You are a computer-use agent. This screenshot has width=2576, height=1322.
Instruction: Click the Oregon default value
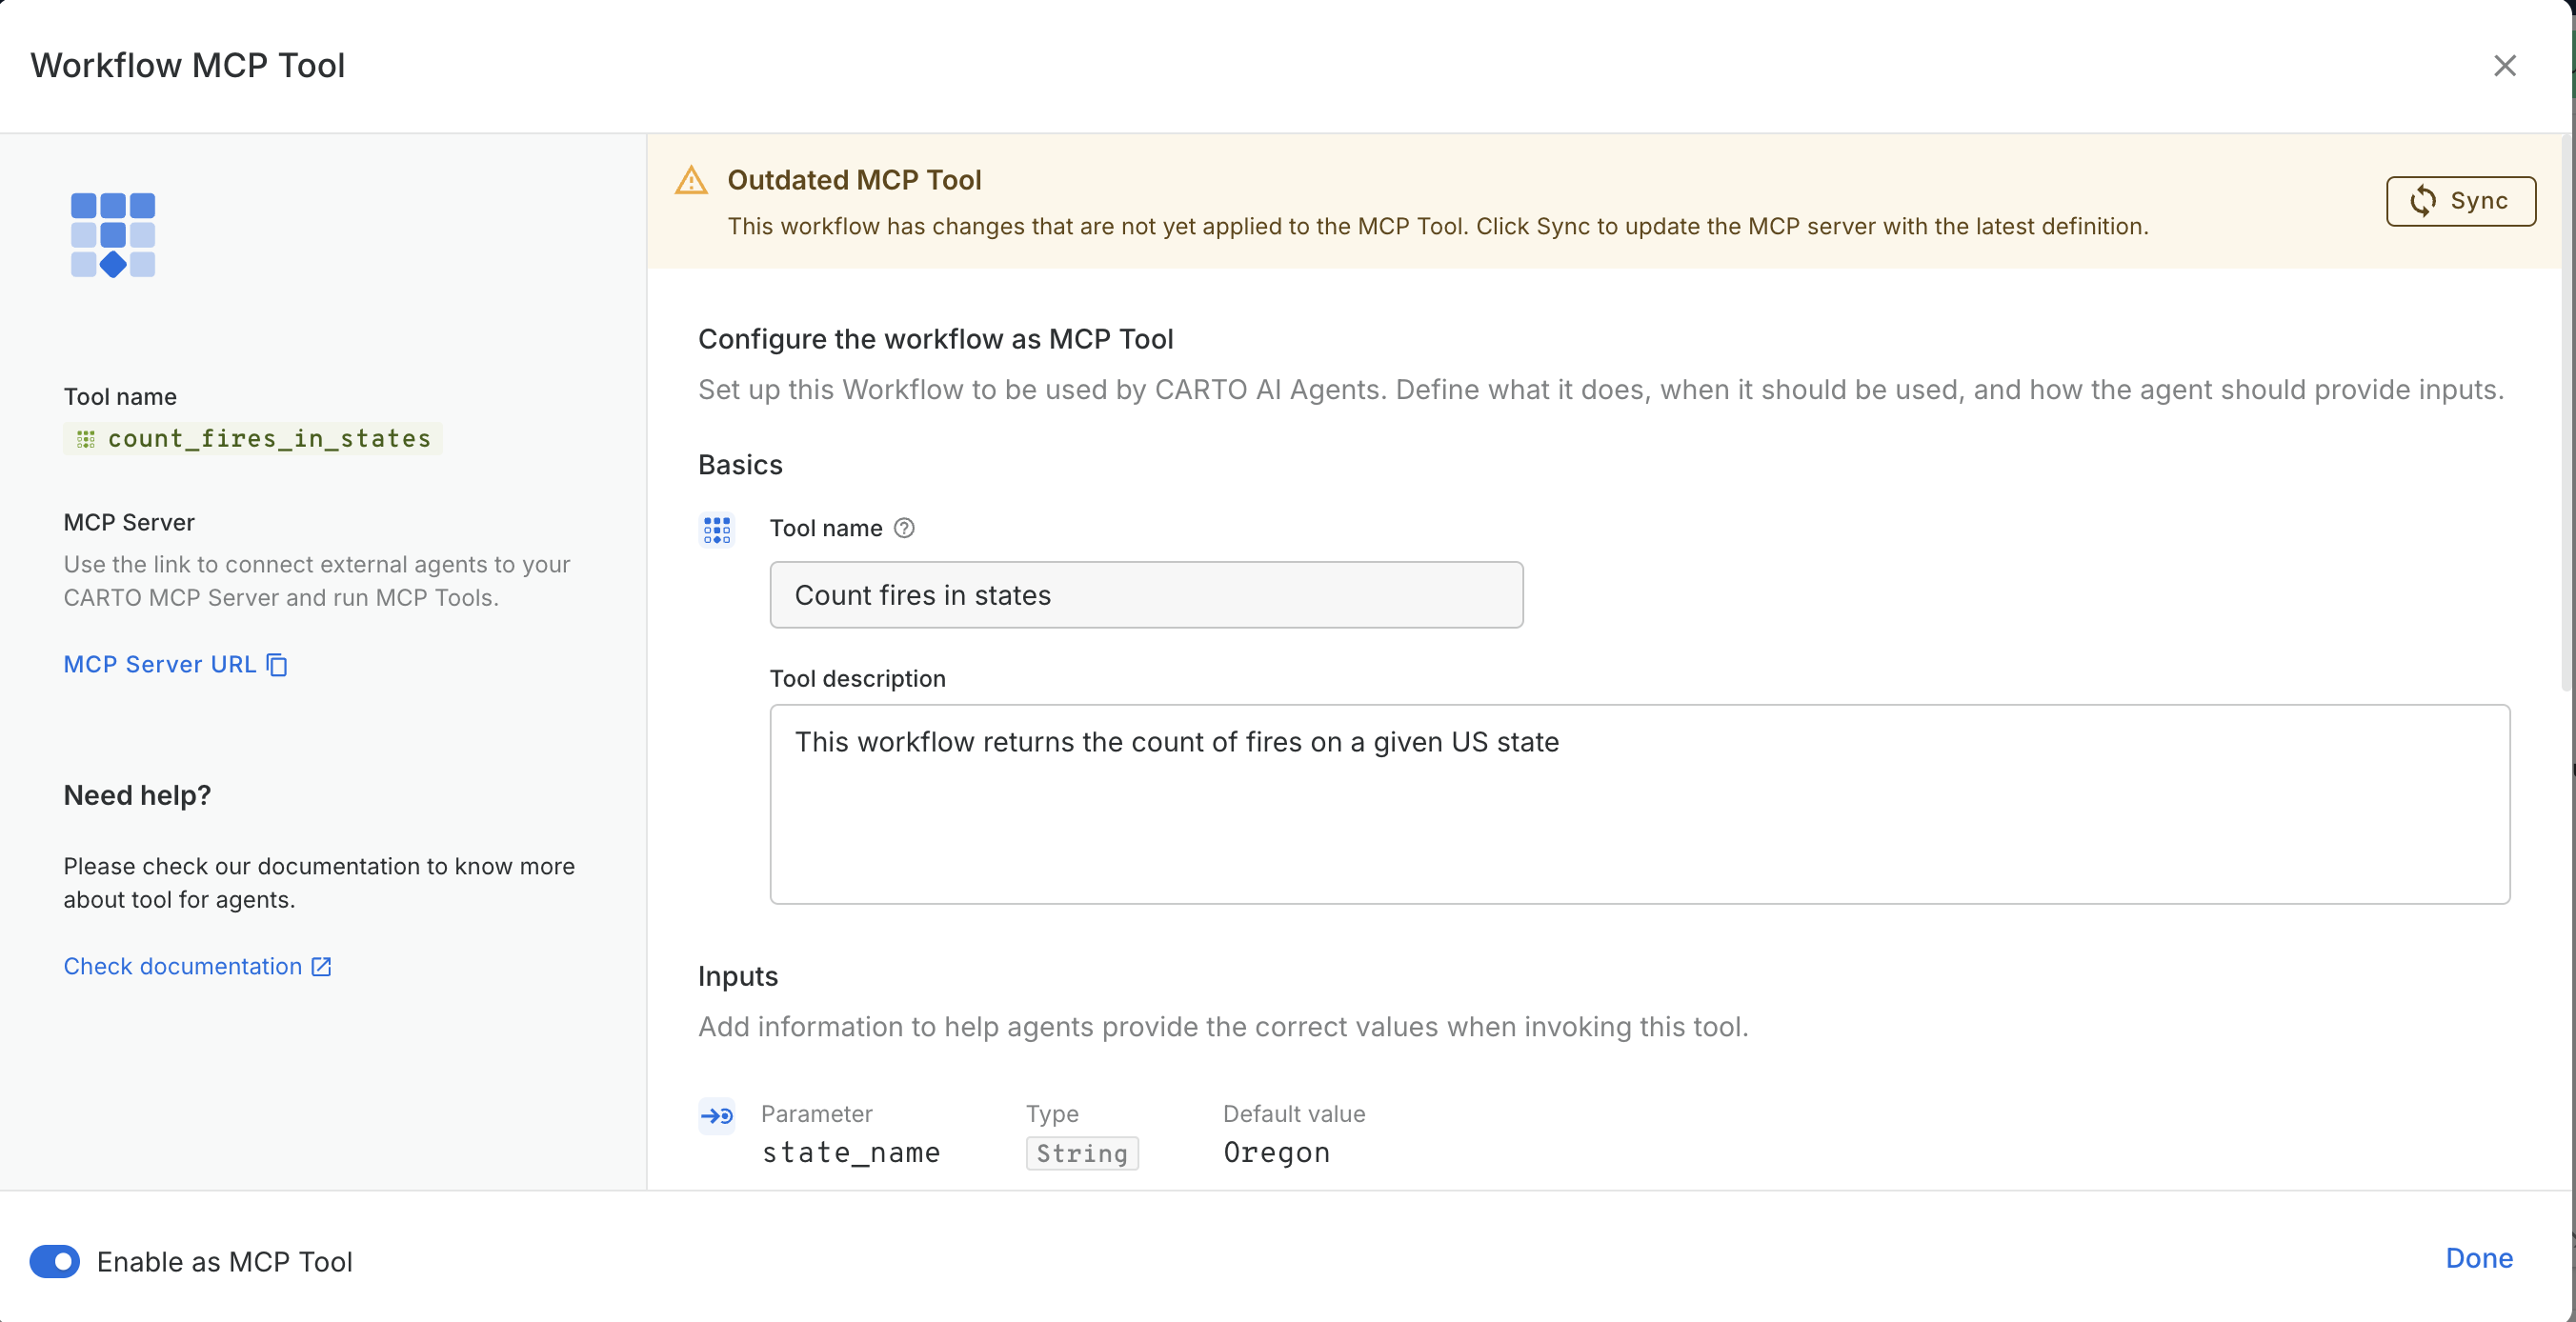[x=1276, y=1153]
